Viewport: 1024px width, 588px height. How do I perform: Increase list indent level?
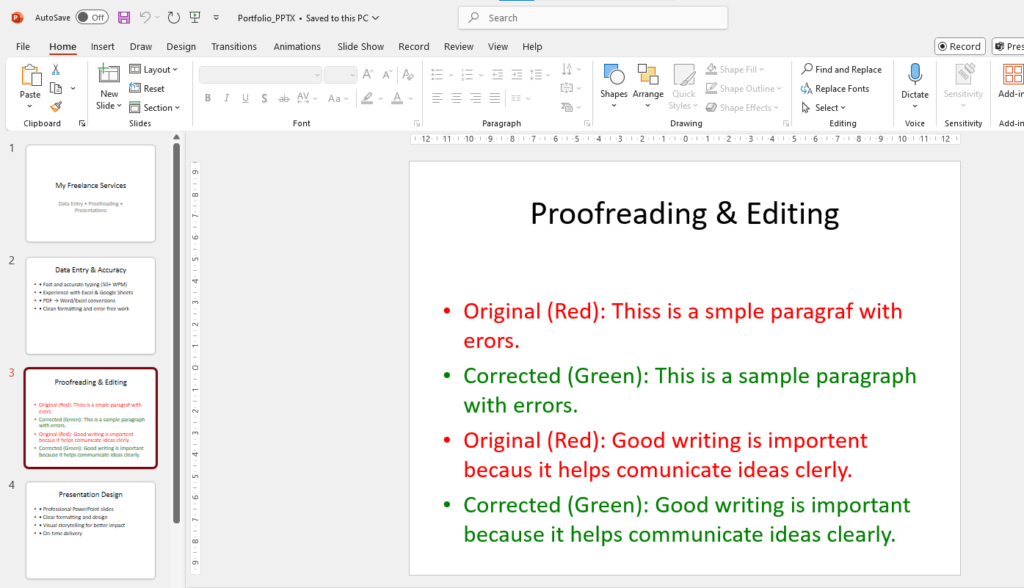click(x=517, y=74)
